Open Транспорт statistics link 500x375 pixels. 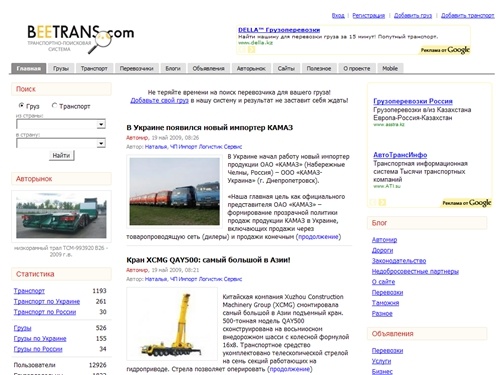tap(29, 291)
